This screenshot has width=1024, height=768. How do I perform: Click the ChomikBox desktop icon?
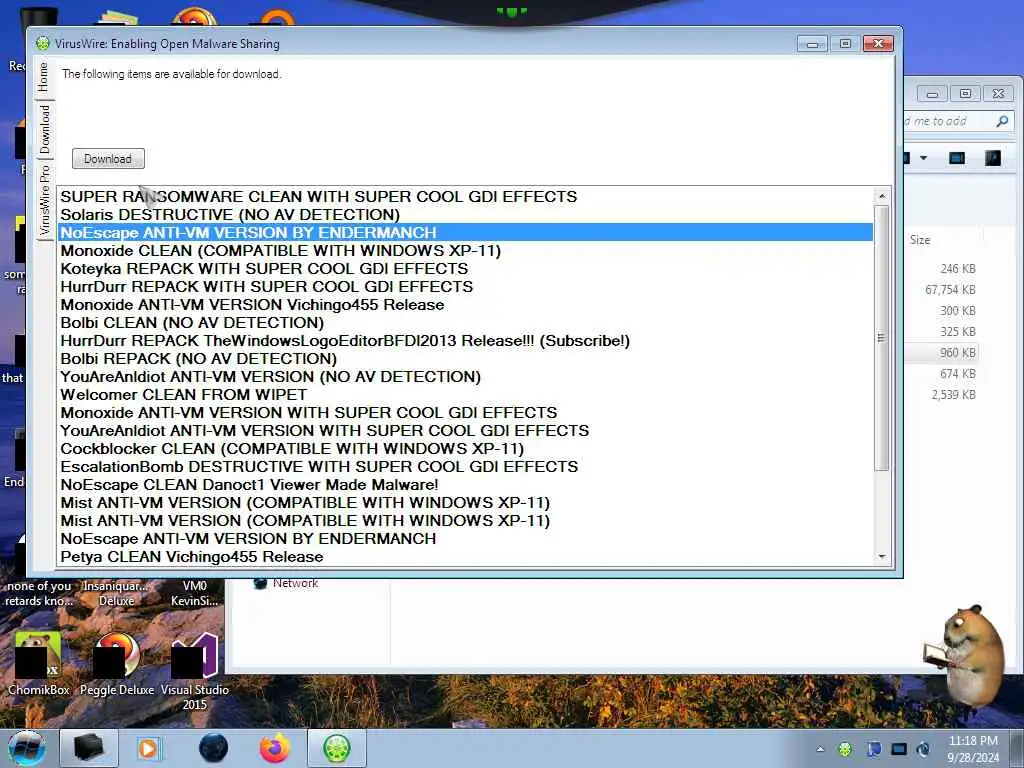(39, 663)
